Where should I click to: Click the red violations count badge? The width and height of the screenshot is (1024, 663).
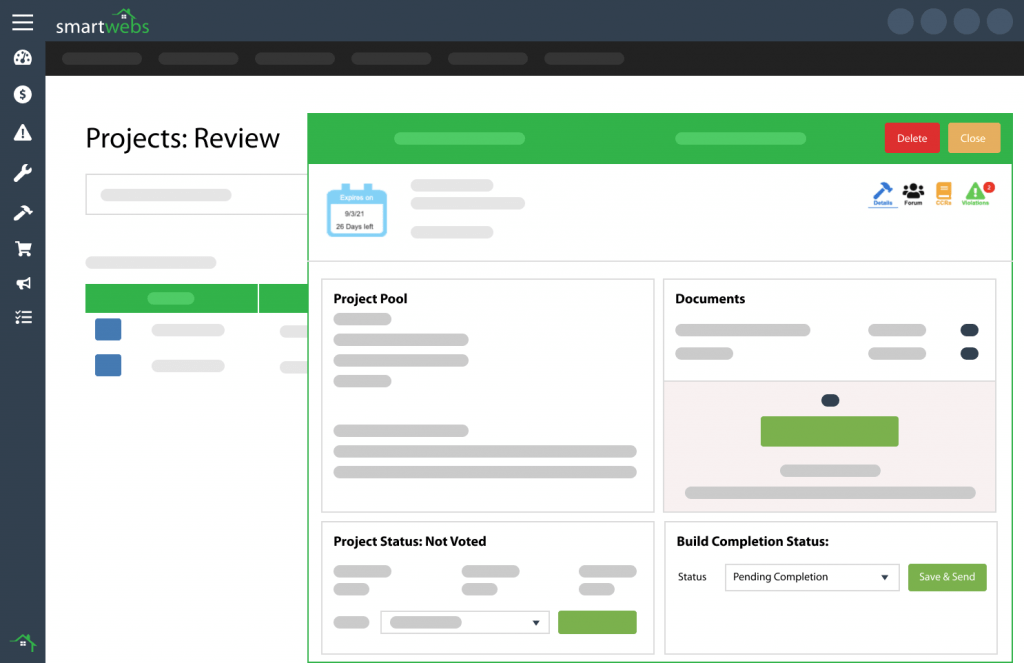989,187
